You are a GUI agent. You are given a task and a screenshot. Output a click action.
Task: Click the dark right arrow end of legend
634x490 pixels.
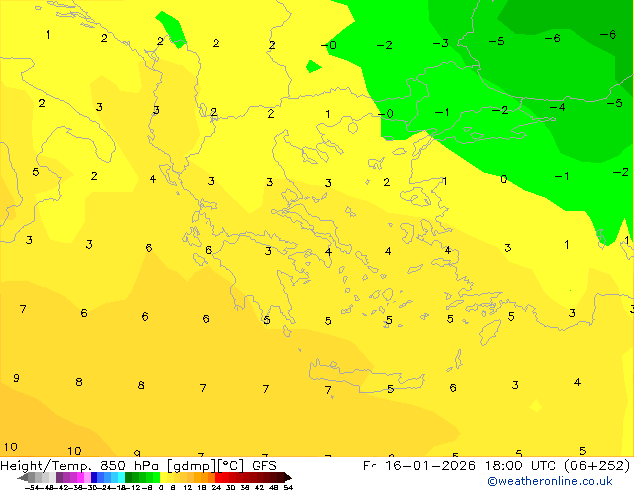pos(288,477)
